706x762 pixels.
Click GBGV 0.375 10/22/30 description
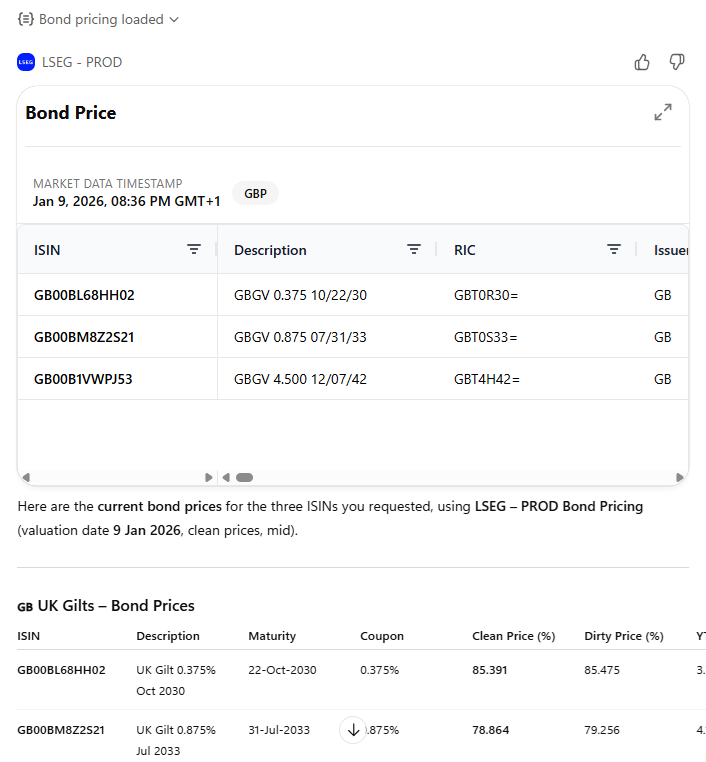(x=300, y=295)
